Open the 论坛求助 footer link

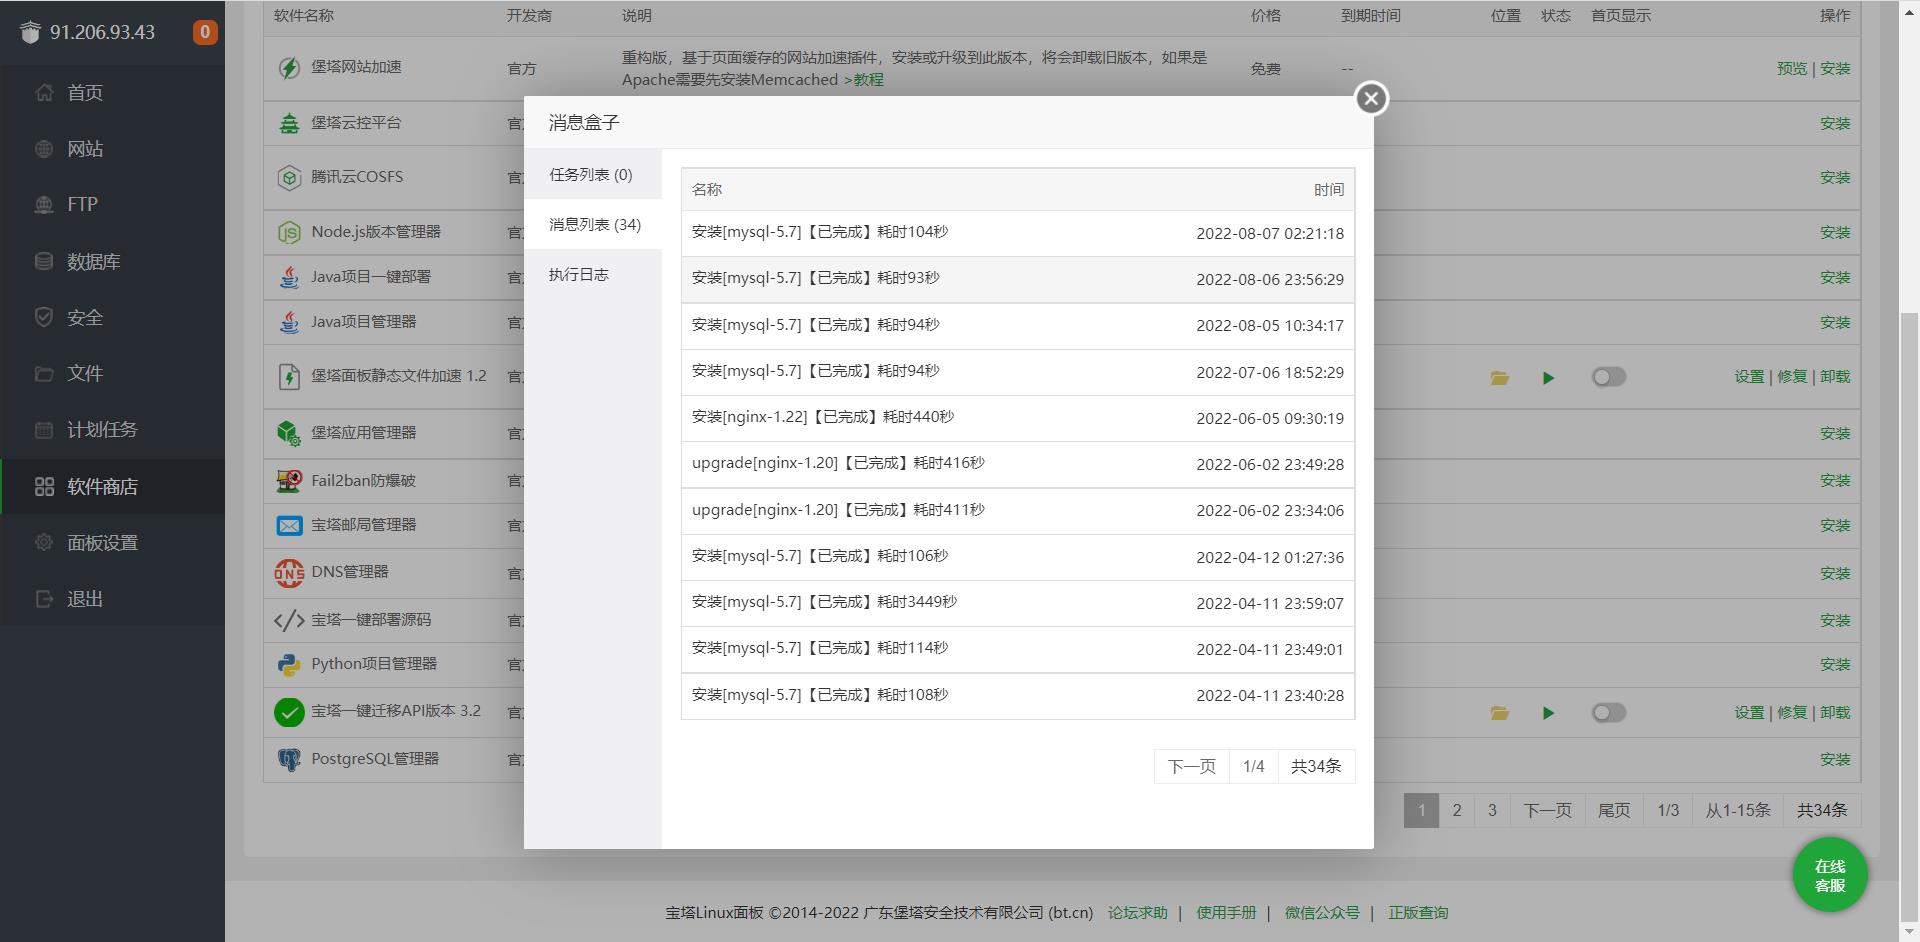pyautogui.click(x=1137, y=912)
